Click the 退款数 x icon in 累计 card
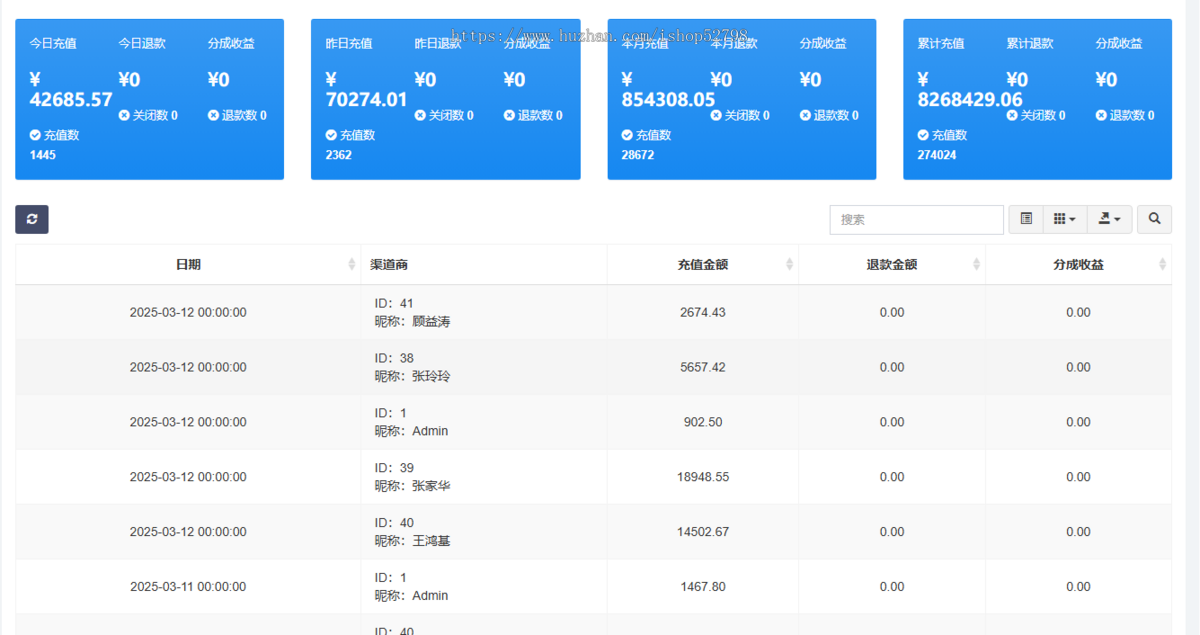 1101,115
